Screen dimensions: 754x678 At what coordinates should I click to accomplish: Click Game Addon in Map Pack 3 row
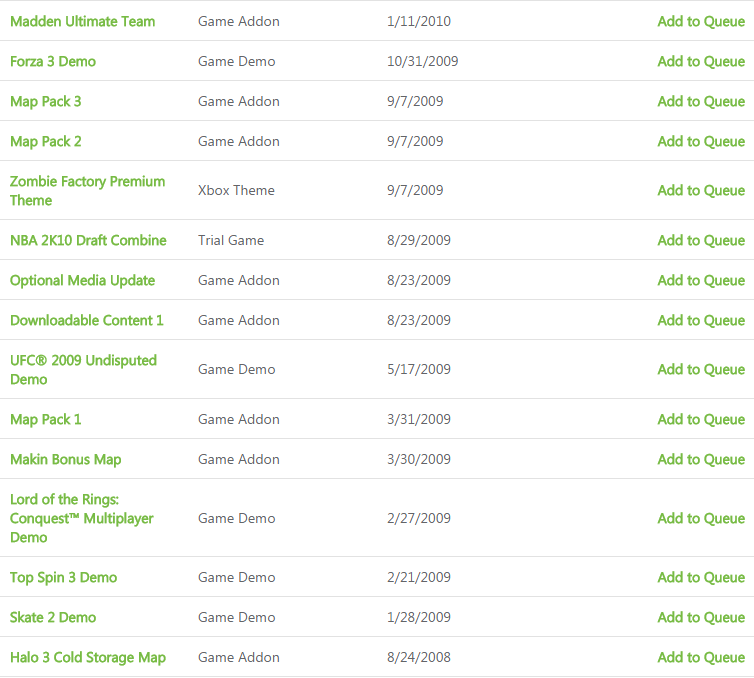[239, 101]
